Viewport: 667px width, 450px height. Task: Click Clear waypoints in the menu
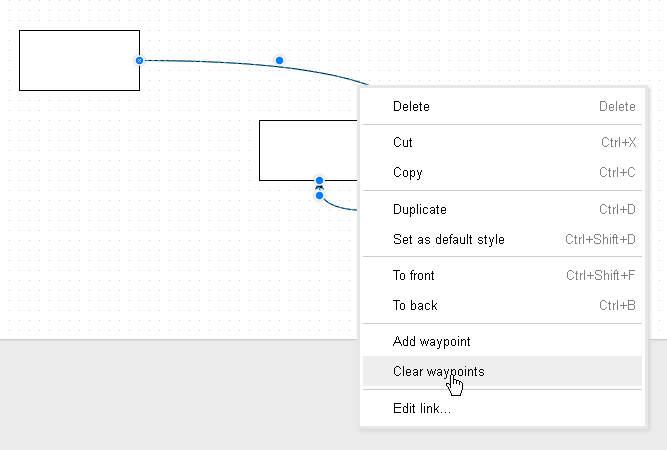point(439,372)
